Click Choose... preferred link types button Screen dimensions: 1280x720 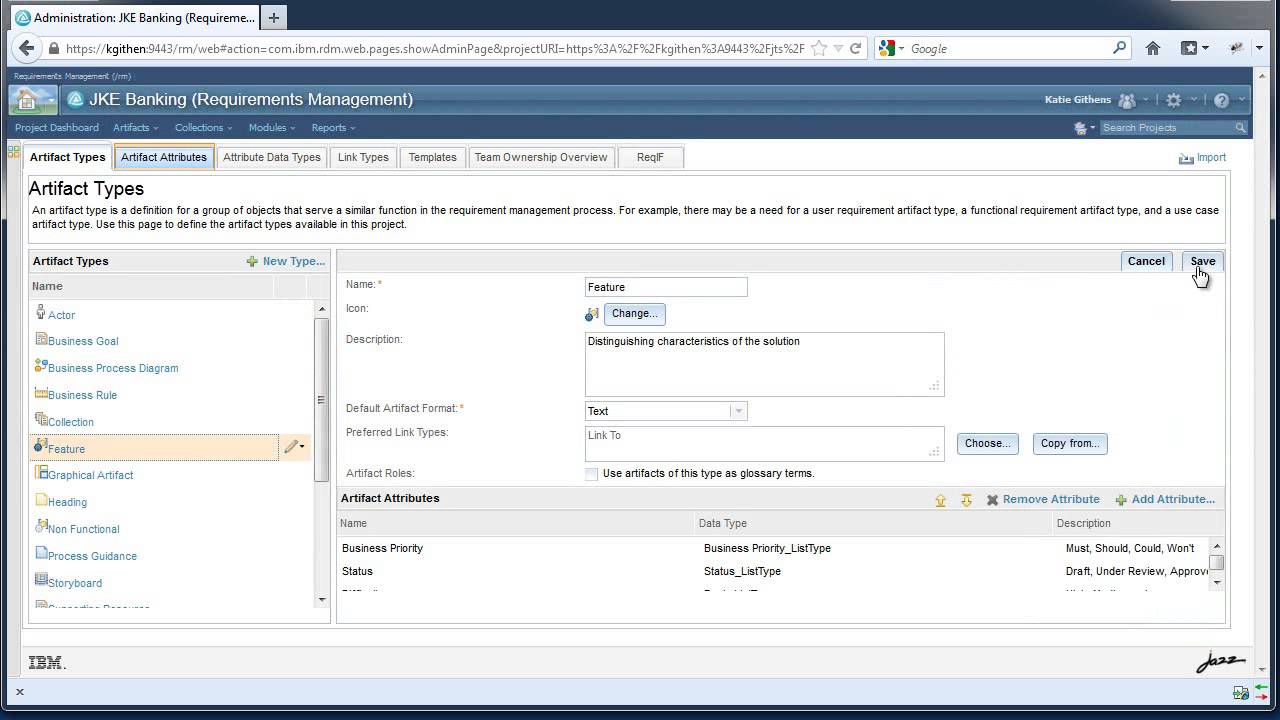[x=987, y=443]
